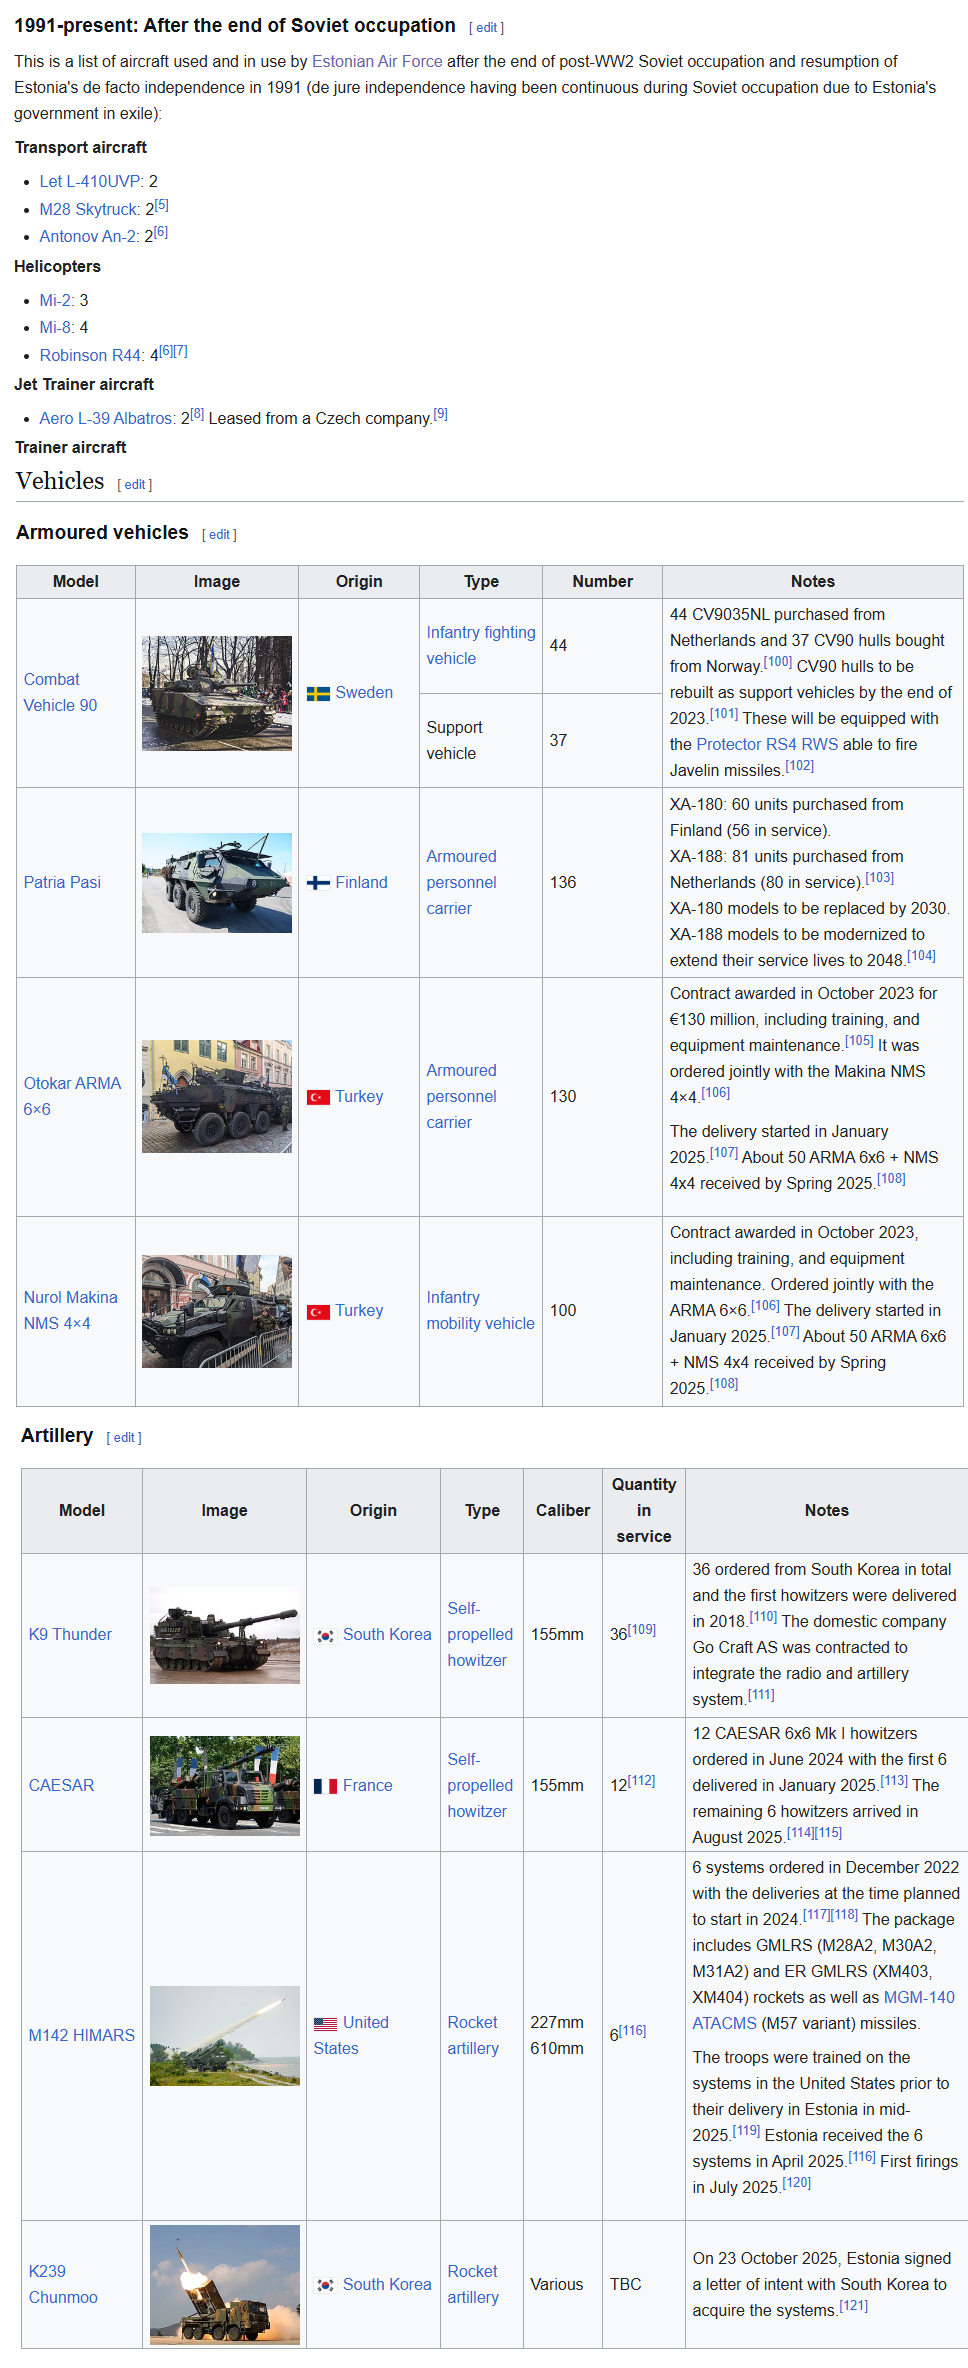This screenshot has height=2368, width=968.
Task: Edit the 1991-present section
Action: [486, 28]
